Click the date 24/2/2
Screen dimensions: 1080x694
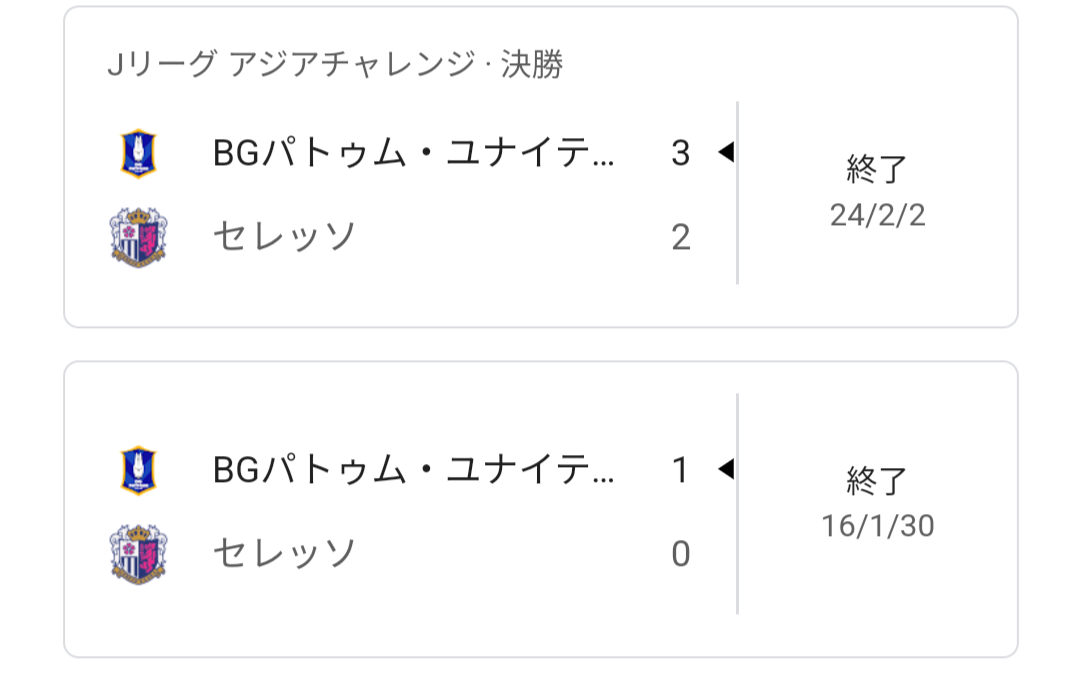coord(878,215)
